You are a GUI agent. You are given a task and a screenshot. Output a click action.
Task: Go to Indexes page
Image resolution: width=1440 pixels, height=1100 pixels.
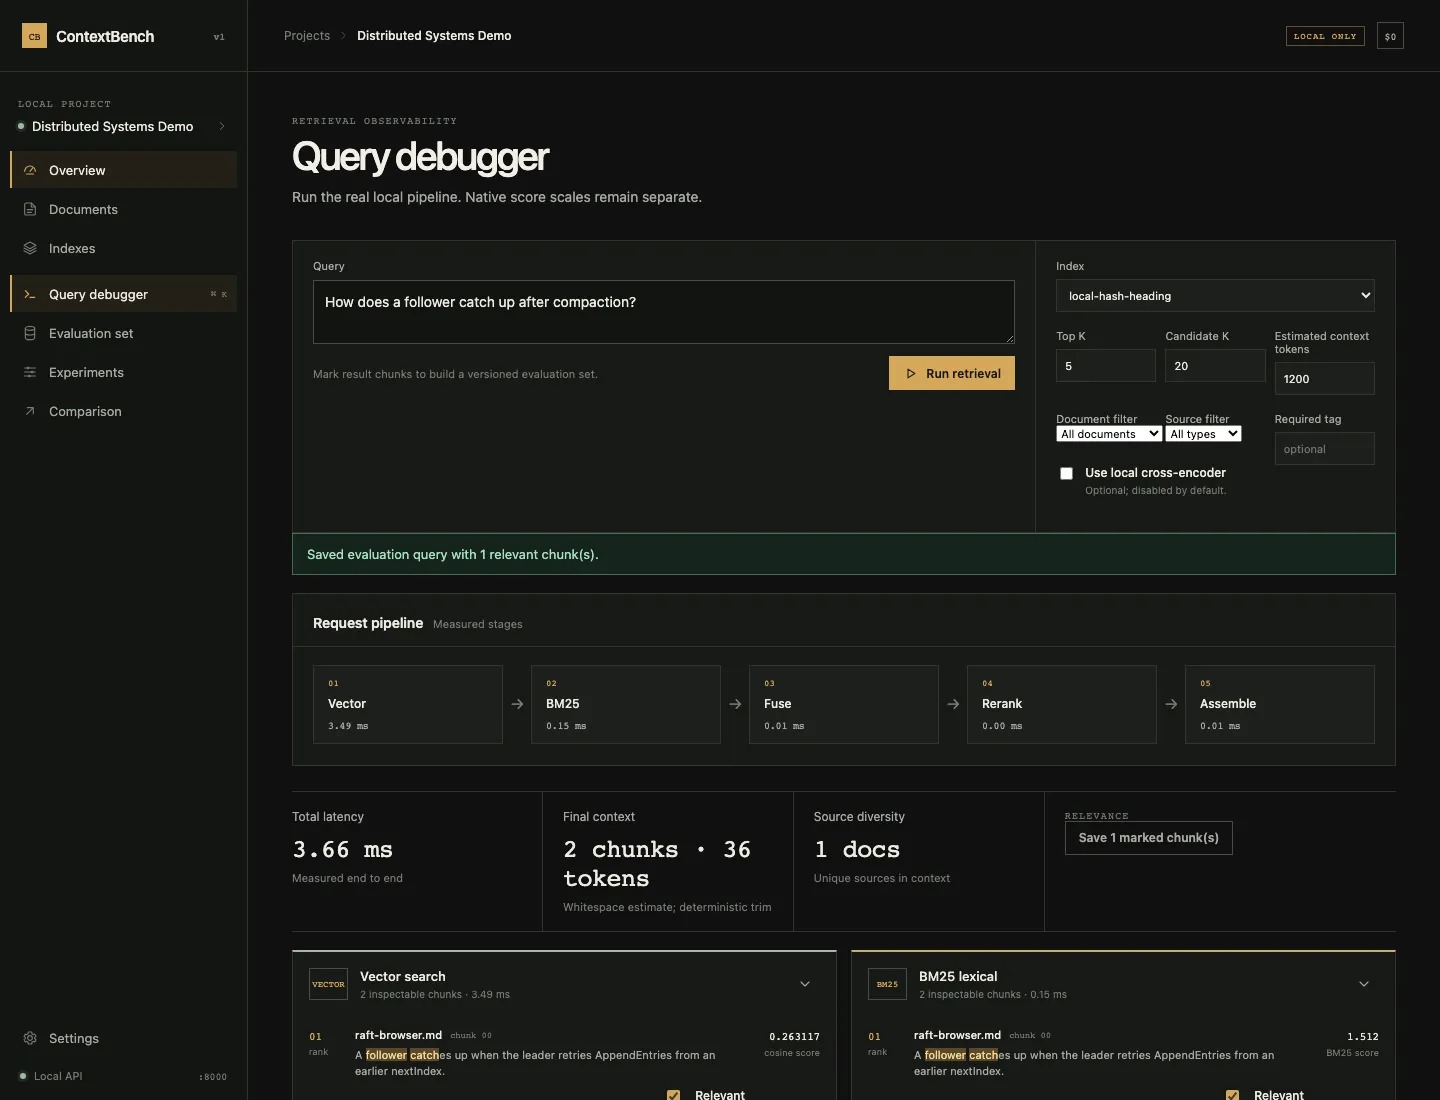[x=123, y=248]
